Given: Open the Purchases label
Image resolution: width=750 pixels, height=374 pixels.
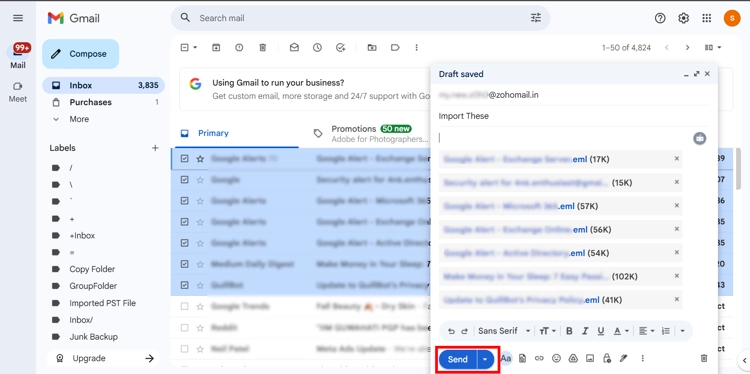Looking at the screenshot, I should [103, 102].
